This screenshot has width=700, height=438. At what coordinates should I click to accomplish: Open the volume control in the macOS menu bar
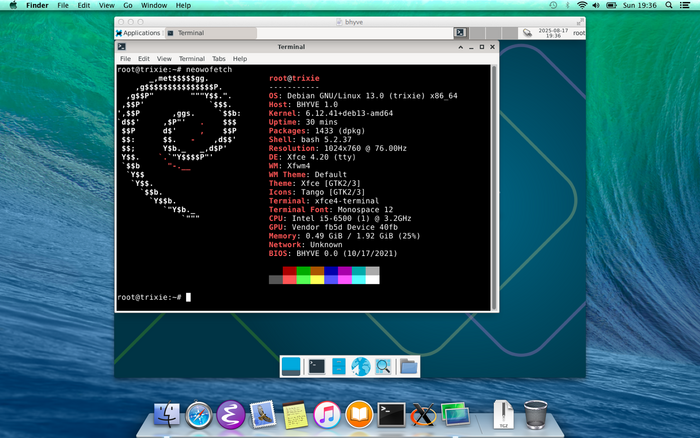(596, 5)
